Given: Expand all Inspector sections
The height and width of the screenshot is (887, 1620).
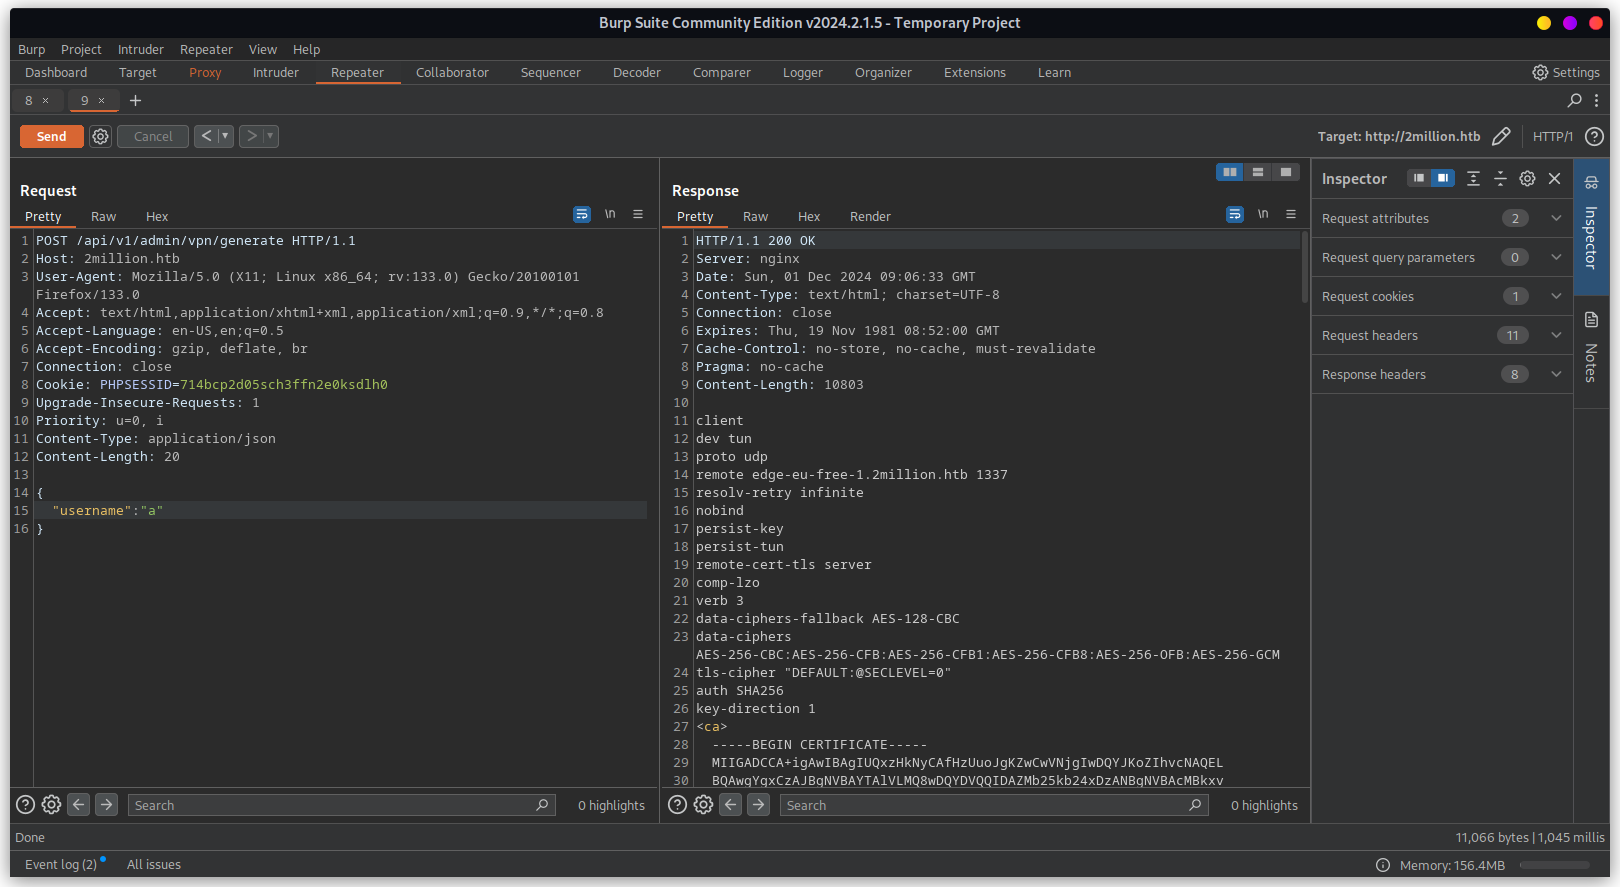Looking at the screenshot, I should (1473, 178).
